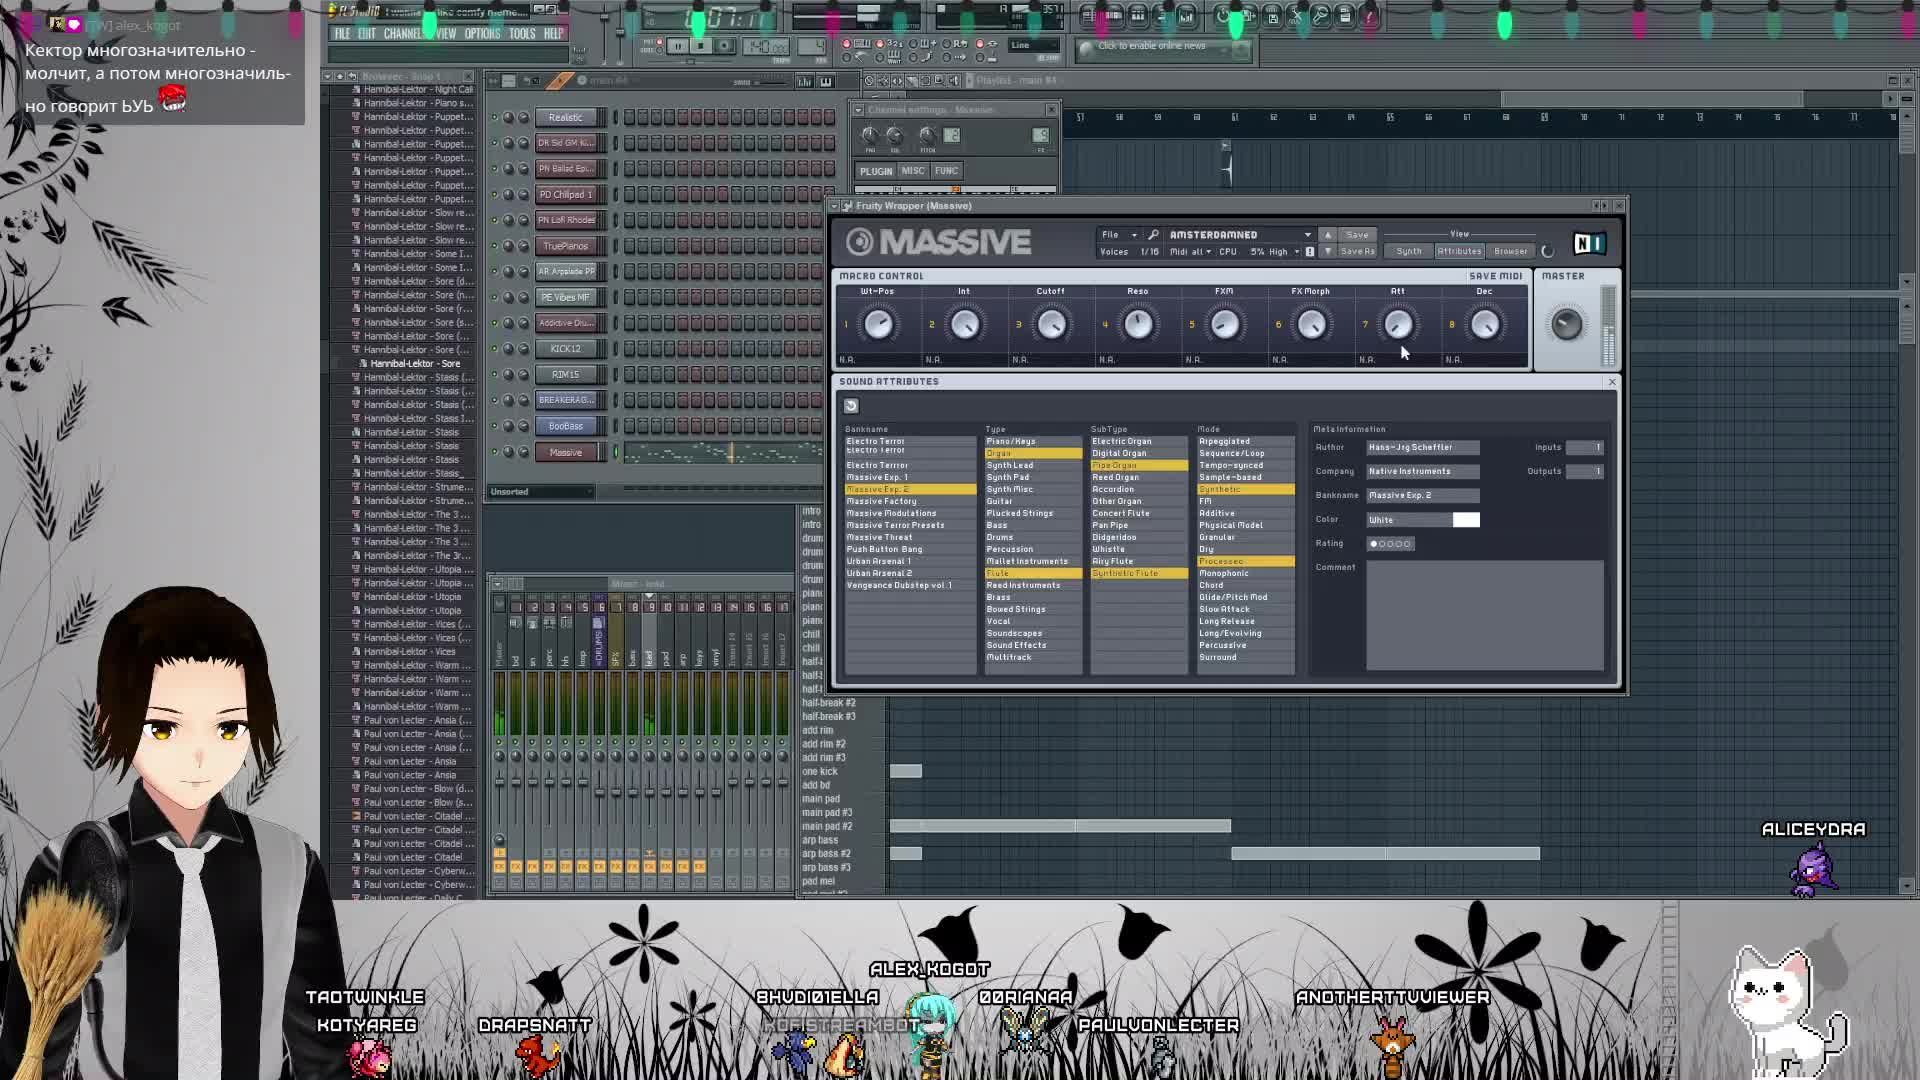
Task: Switch transport to pattern/song mode
Action: (658, 42)
